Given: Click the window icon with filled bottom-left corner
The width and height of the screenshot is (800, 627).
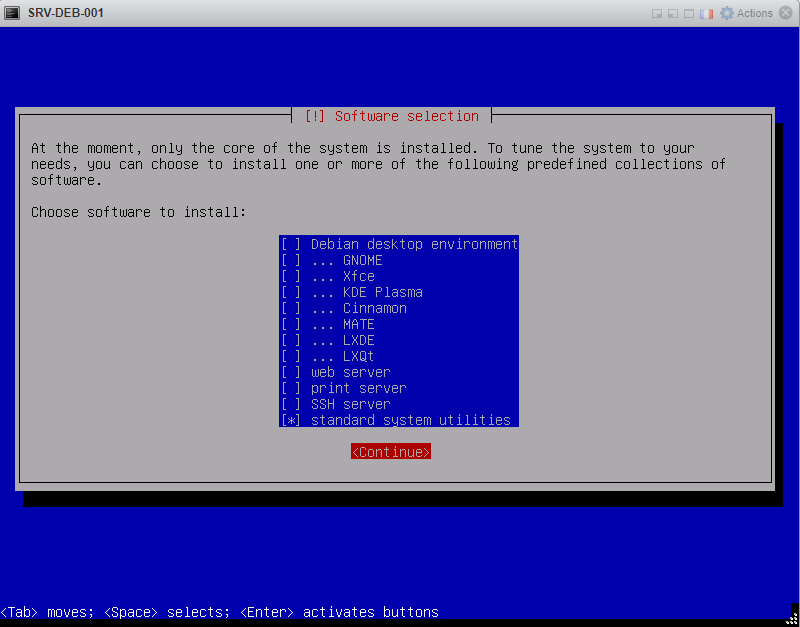Looking at the screenshot, I should [673, 14].
